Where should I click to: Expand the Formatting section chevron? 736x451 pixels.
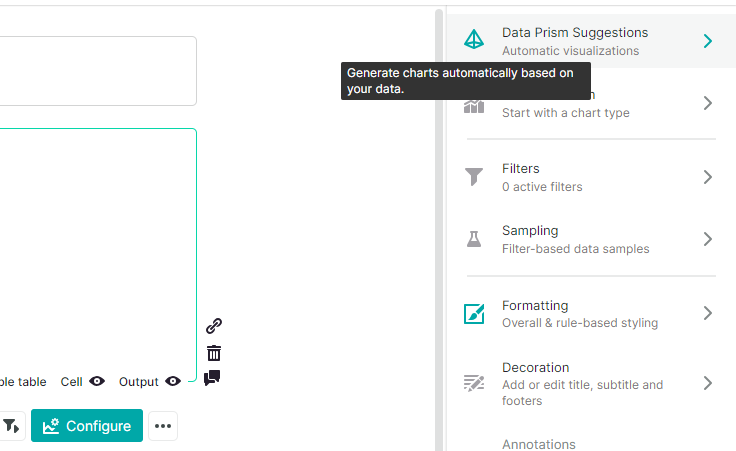[707, 313]
